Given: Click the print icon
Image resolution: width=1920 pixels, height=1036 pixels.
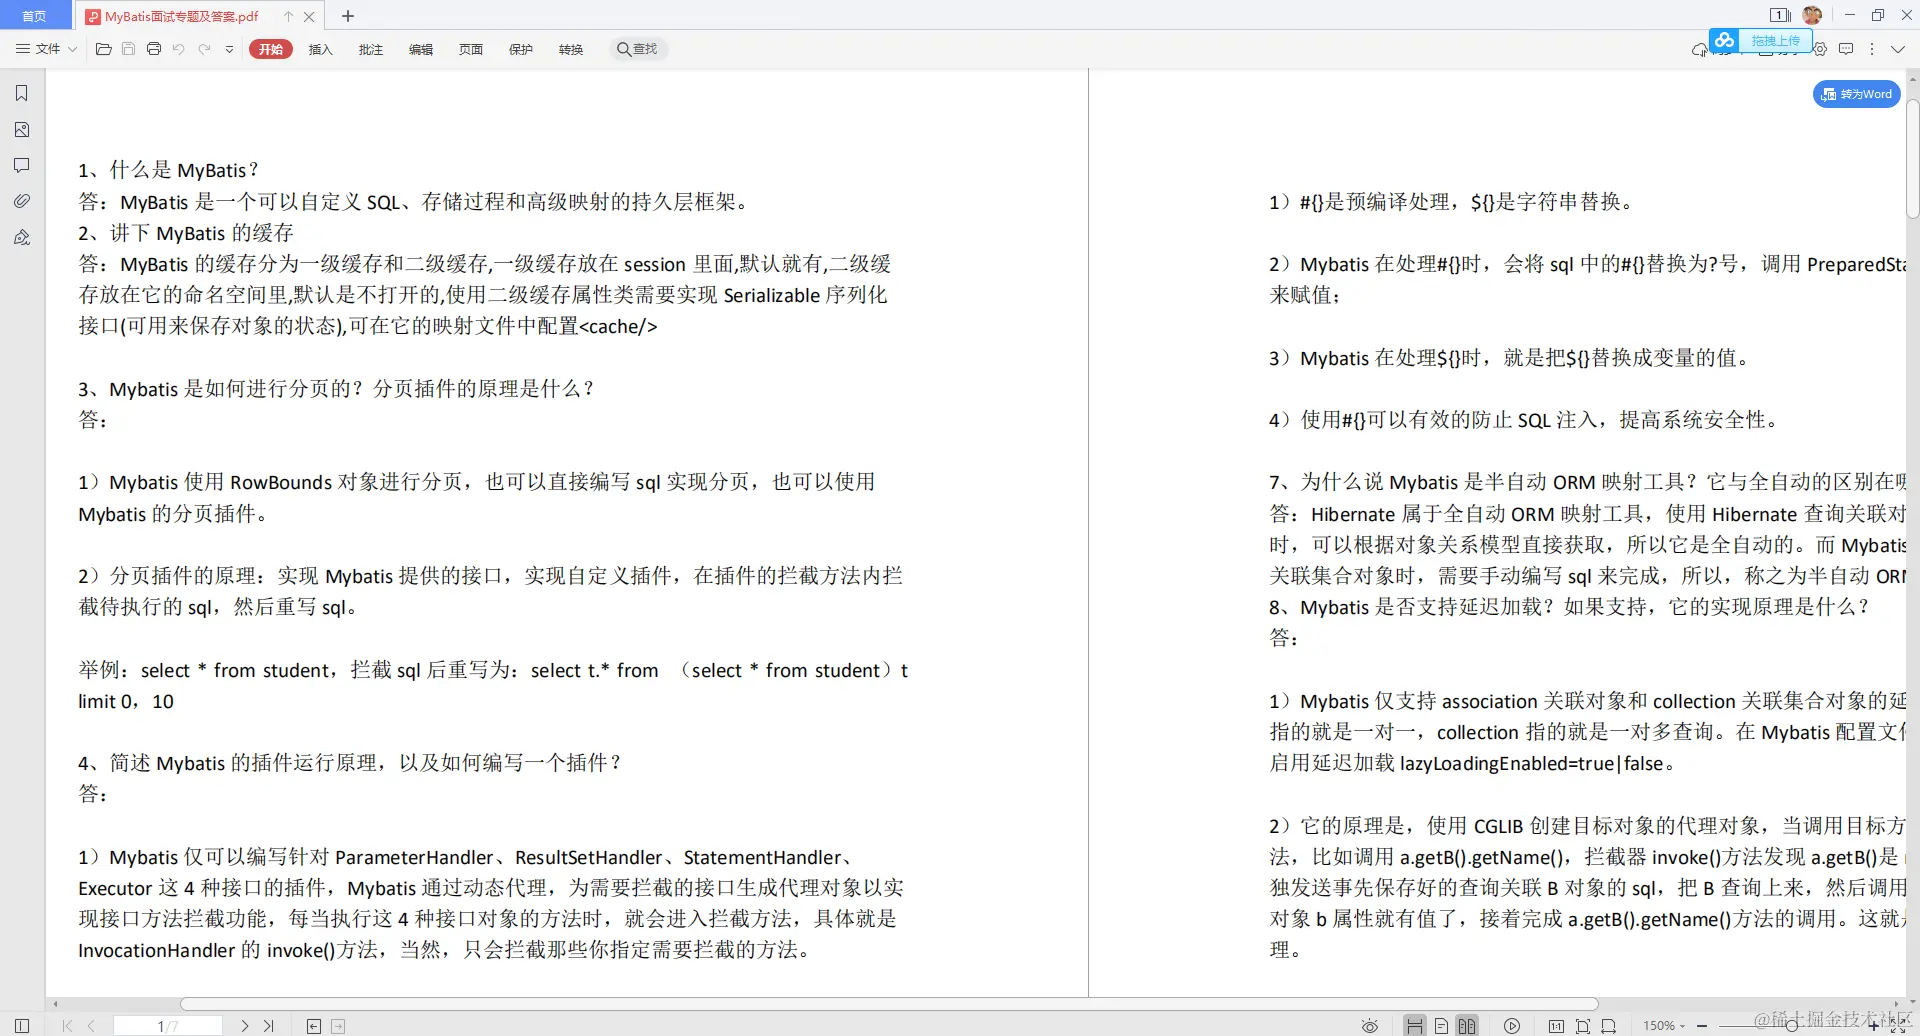Looking at the screenshot, I should tap(154, 49).
